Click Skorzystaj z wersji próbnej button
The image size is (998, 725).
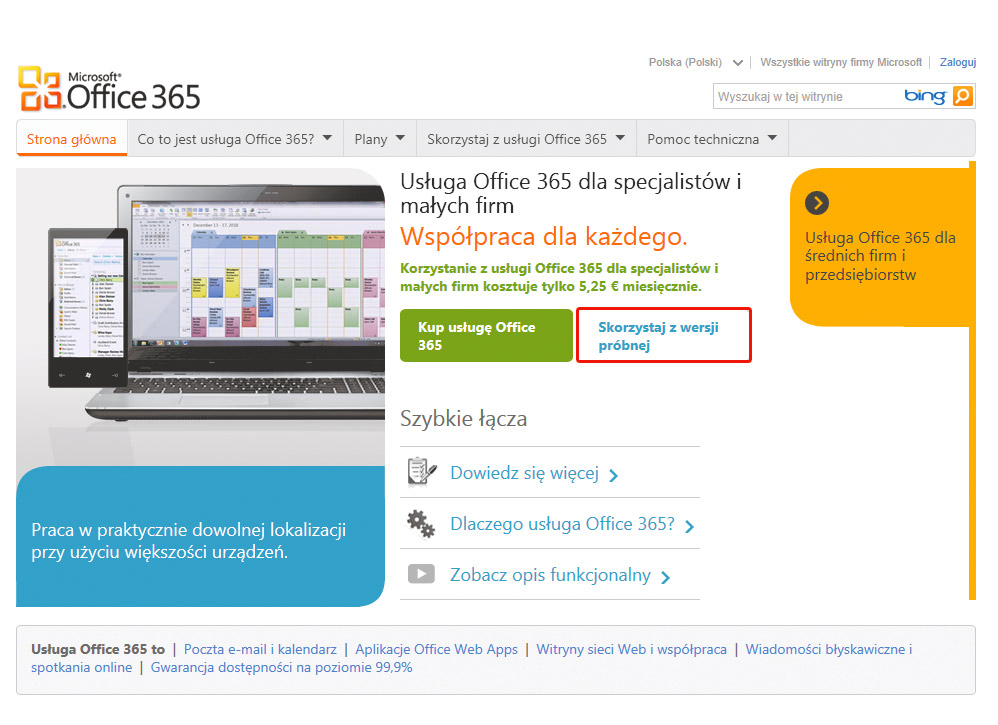click(663, 336)
